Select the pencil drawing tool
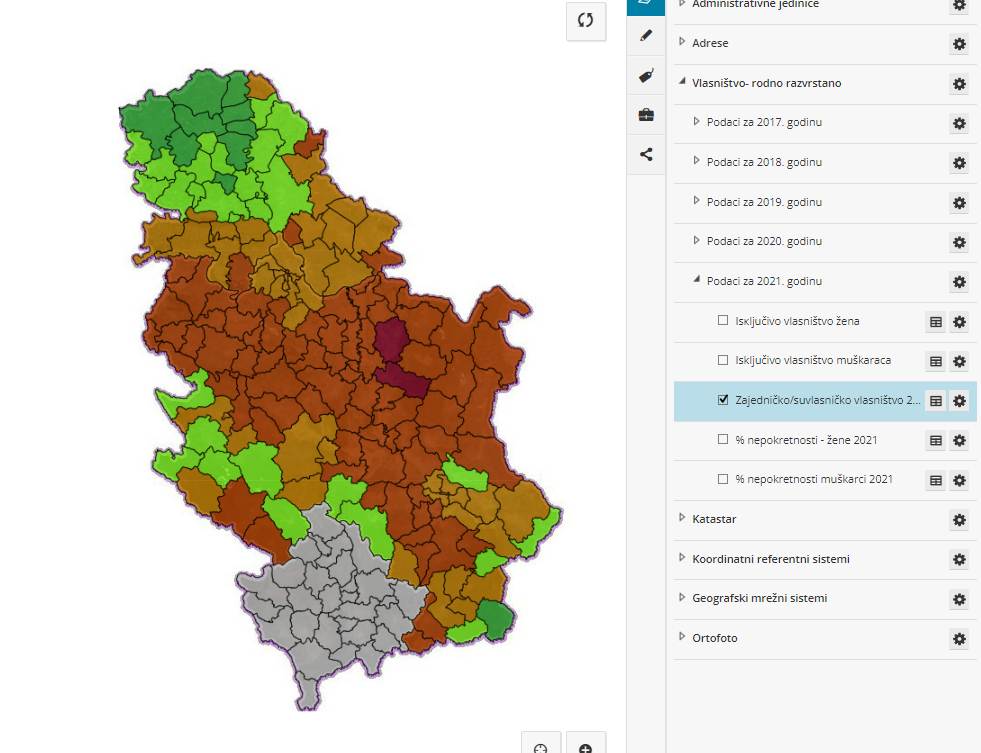 (x=646, y=35)
